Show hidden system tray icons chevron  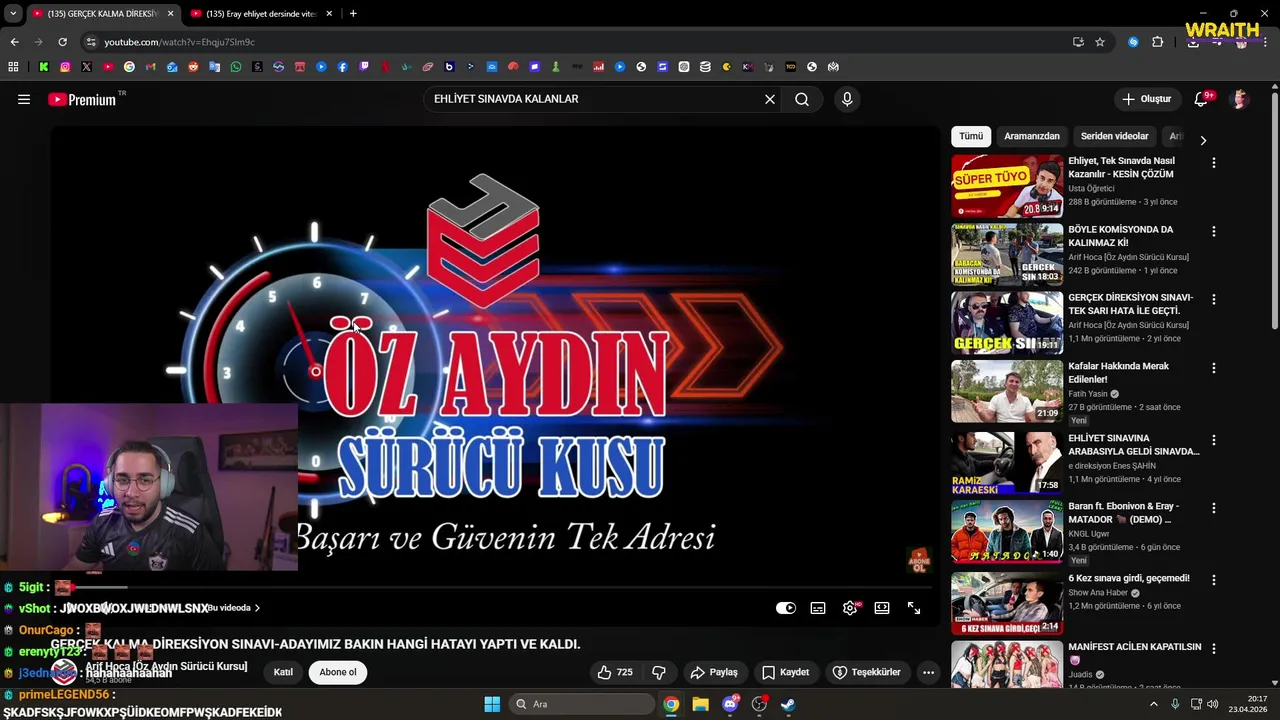tap(1153, 704)
